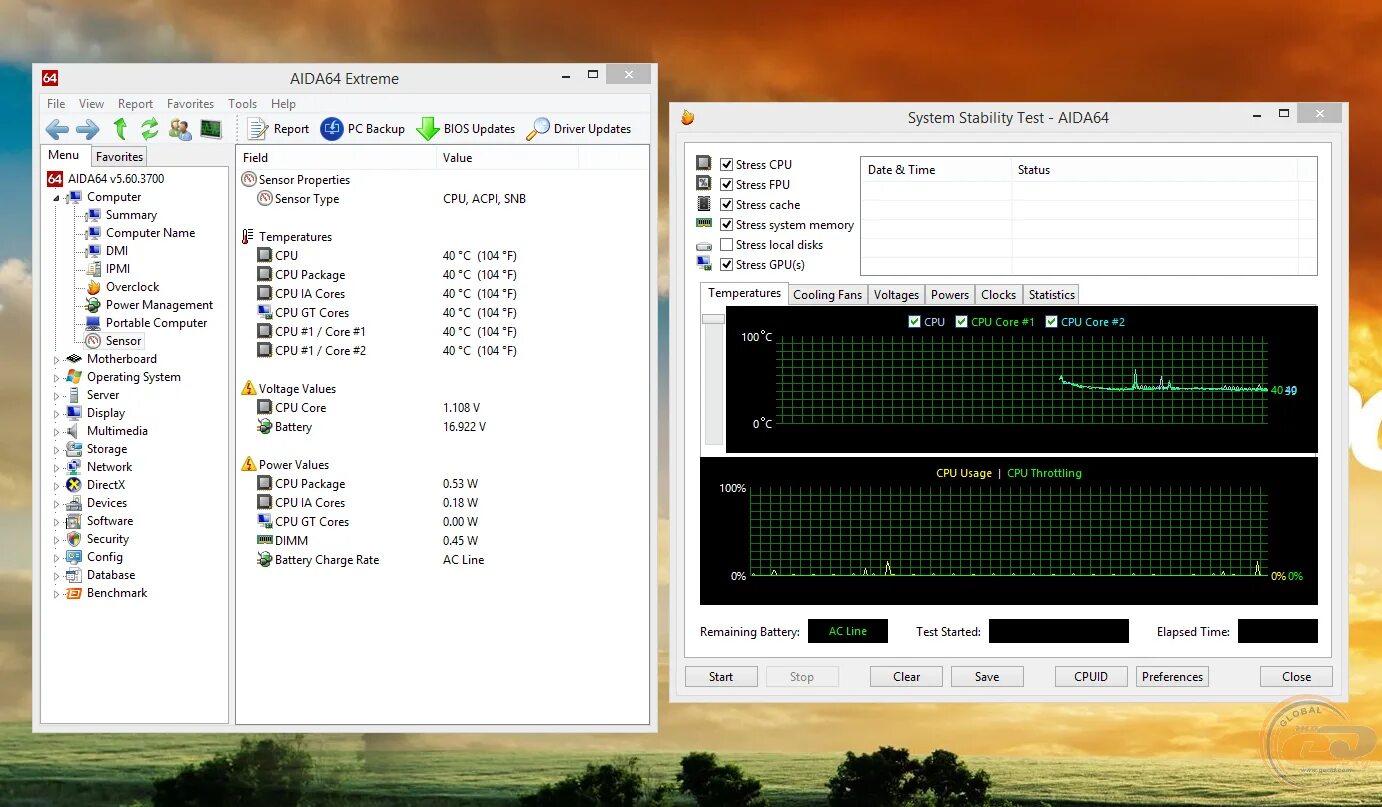Open the System Stability Test monitor icon

[210, 129]
